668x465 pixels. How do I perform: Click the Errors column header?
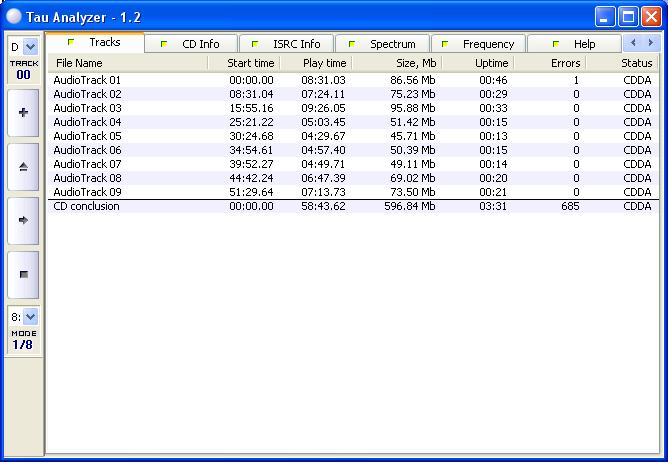[x=549, y=63]
